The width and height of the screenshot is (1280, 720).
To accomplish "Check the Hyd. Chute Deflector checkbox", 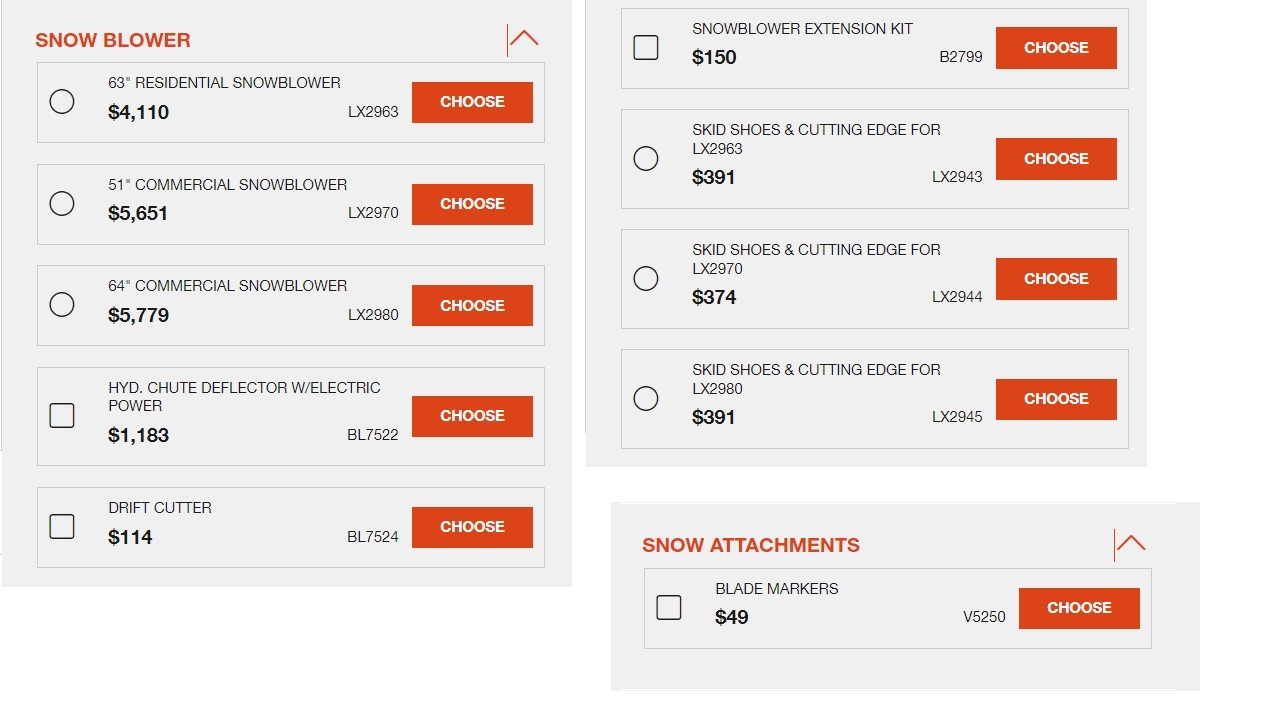I will 62,416.
